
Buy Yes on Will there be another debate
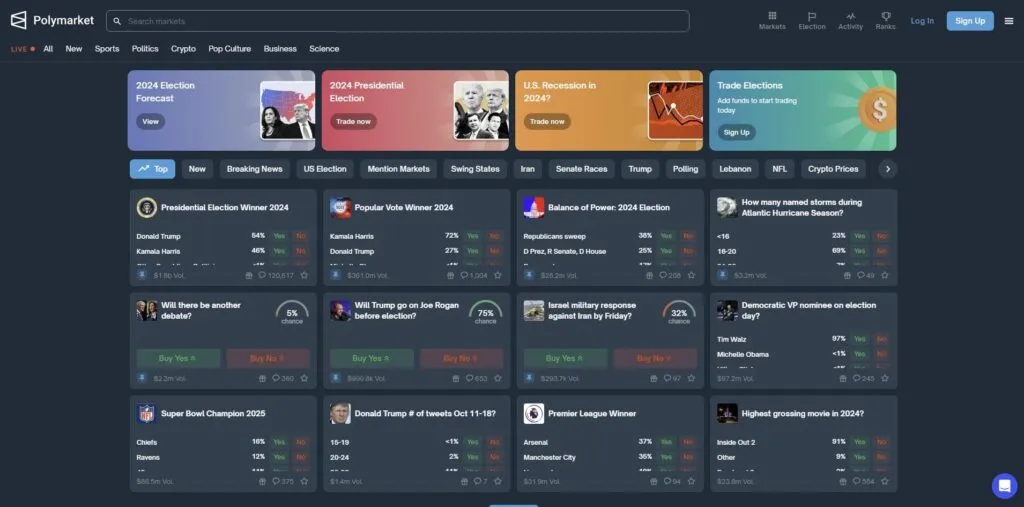178,358
